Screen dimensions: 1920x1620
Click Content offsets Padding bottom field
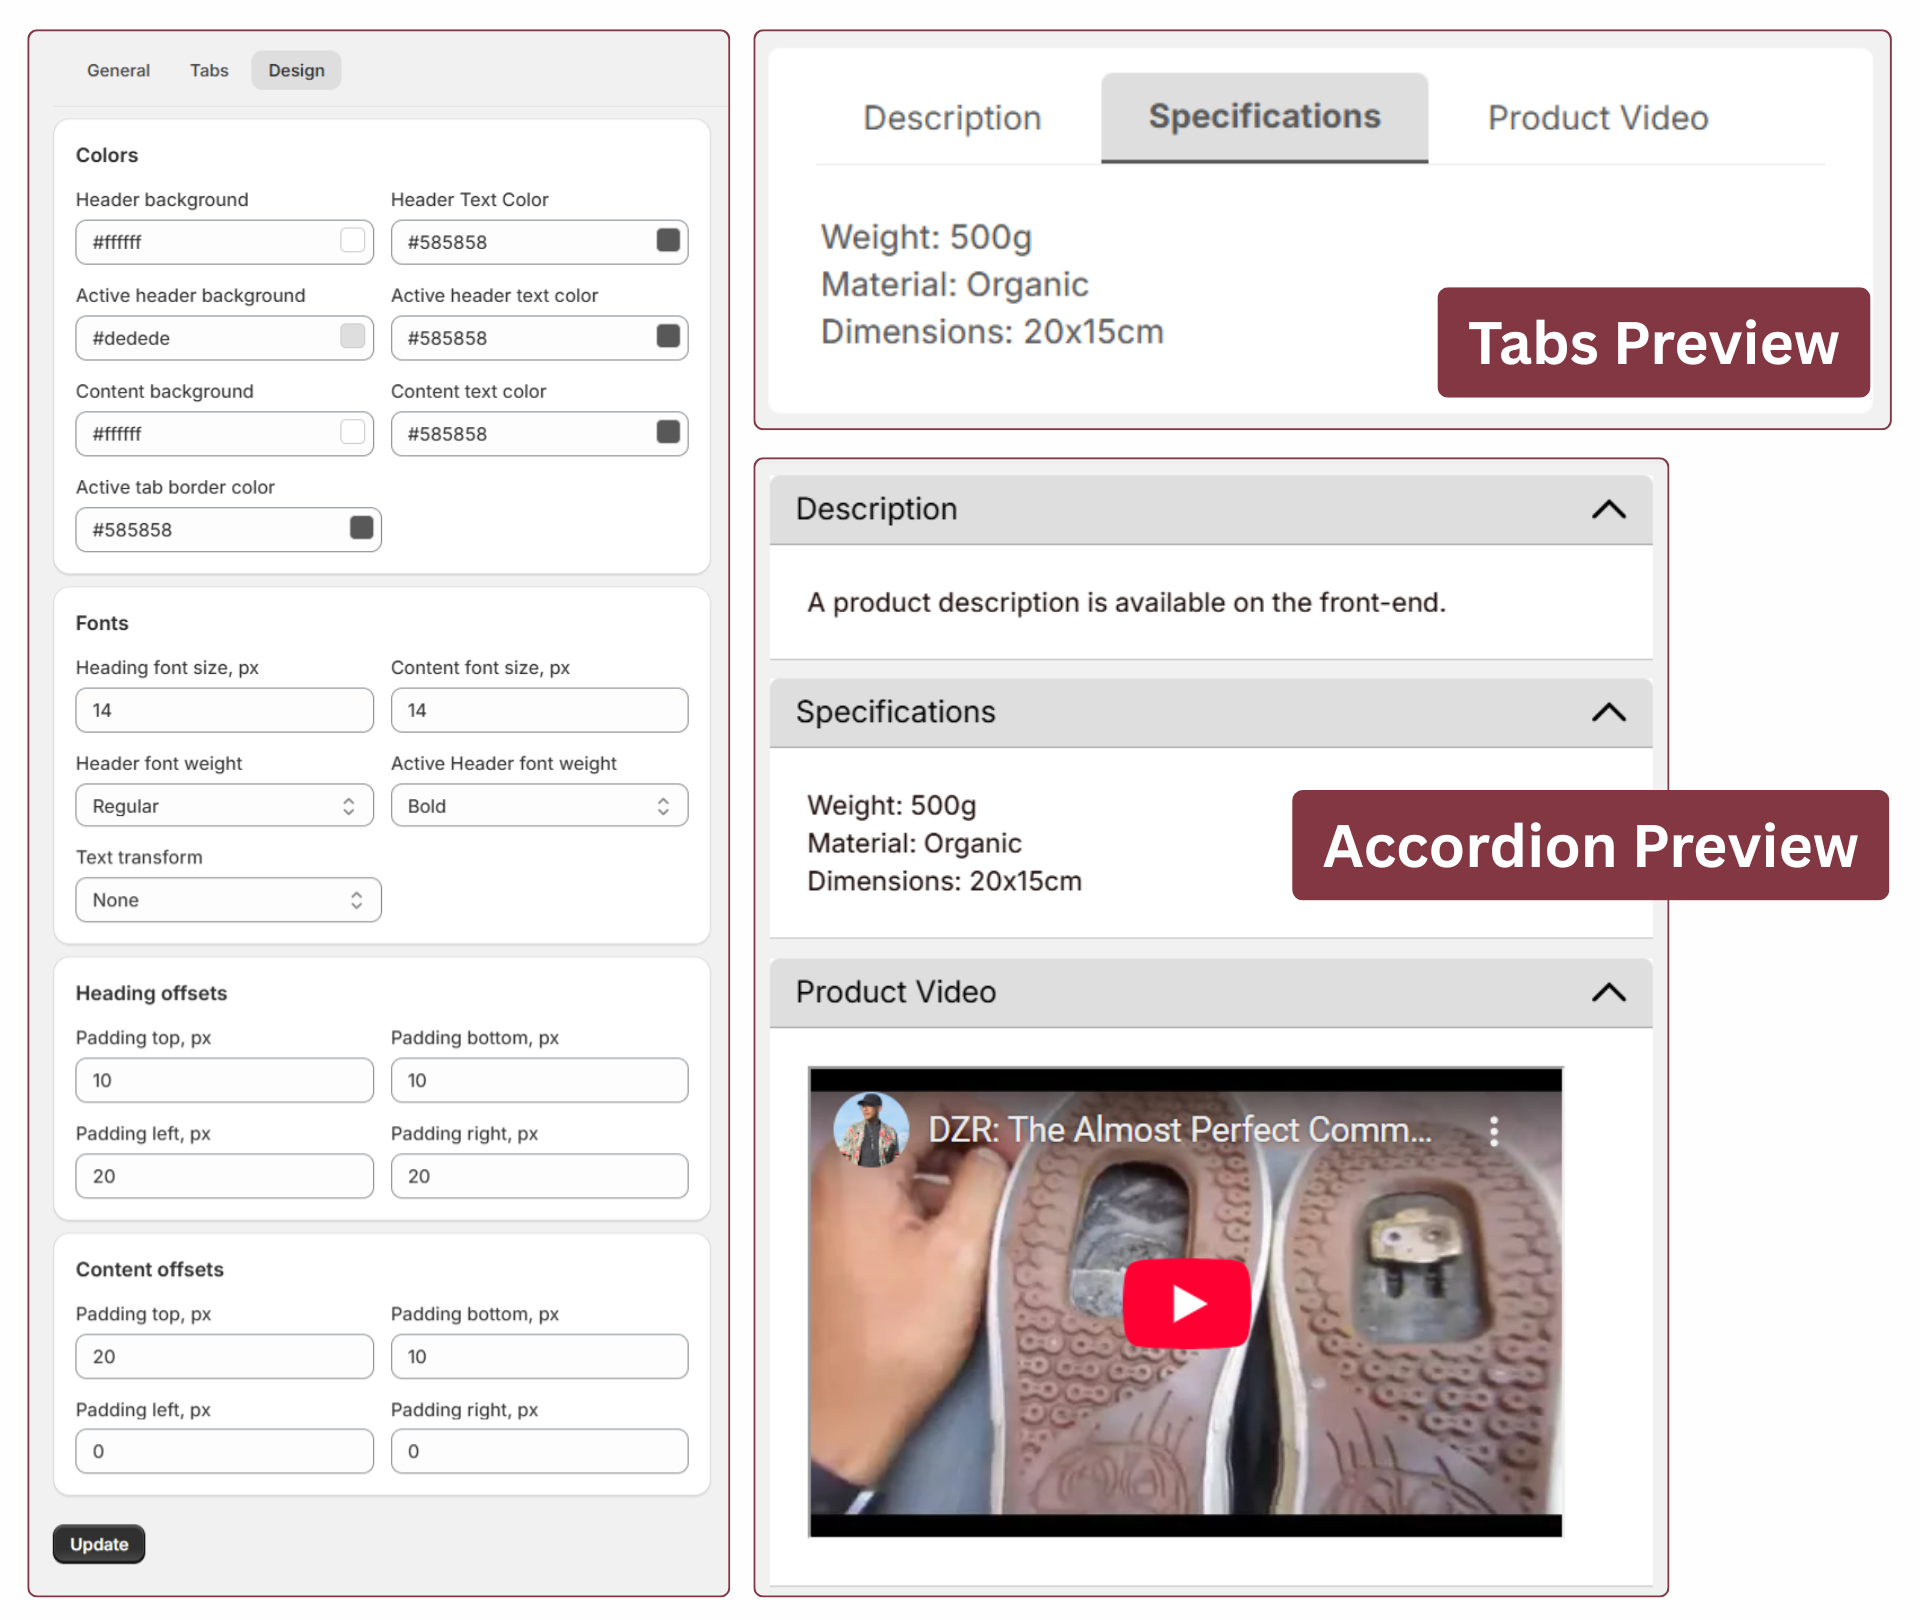point(539,1356)
